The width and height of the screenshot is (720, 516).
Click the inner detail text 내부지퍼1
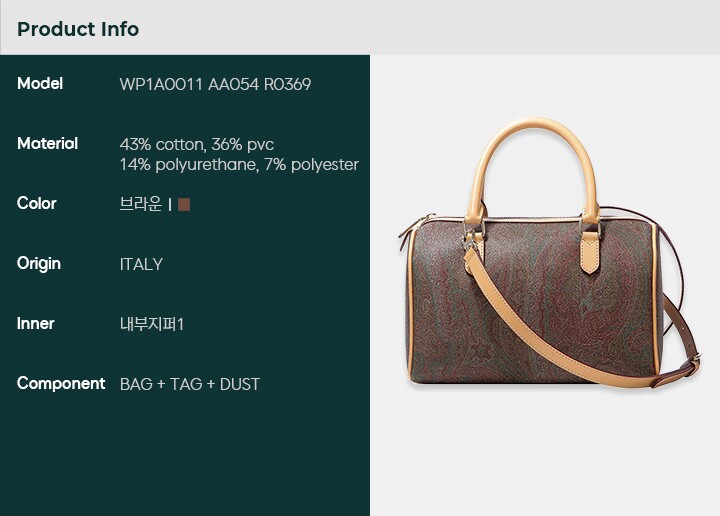(x=152, y=324)
